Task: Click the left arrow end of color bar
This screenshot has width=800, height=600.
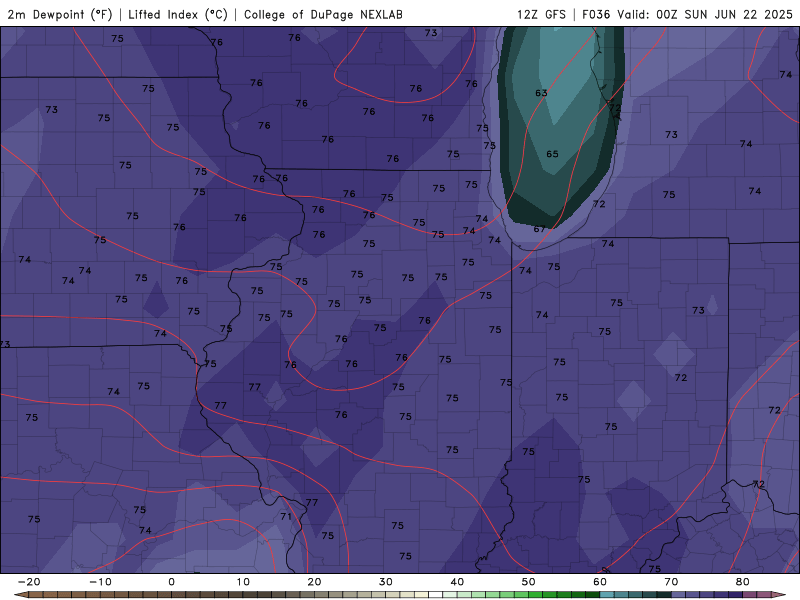Action: tap(20, 595)
